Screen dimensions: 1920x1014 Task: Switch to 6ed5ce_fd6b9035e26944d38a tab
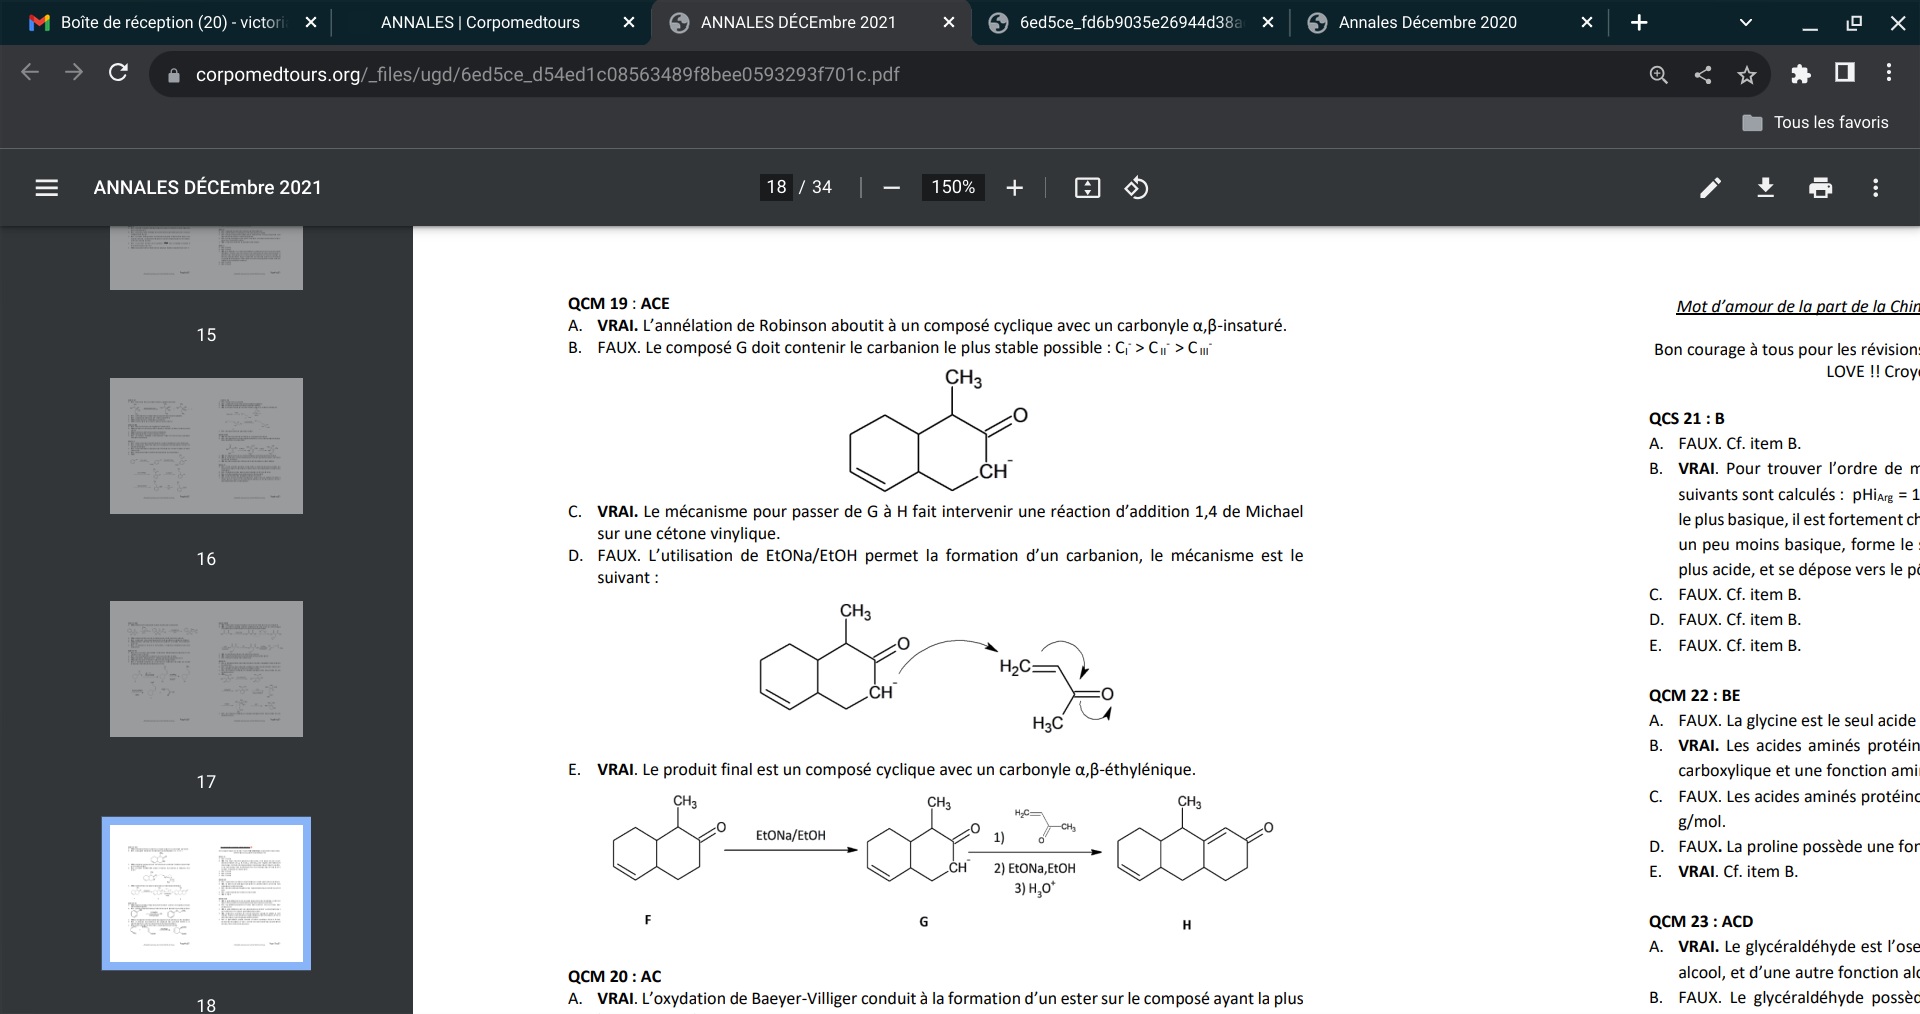coord(1130,22)
